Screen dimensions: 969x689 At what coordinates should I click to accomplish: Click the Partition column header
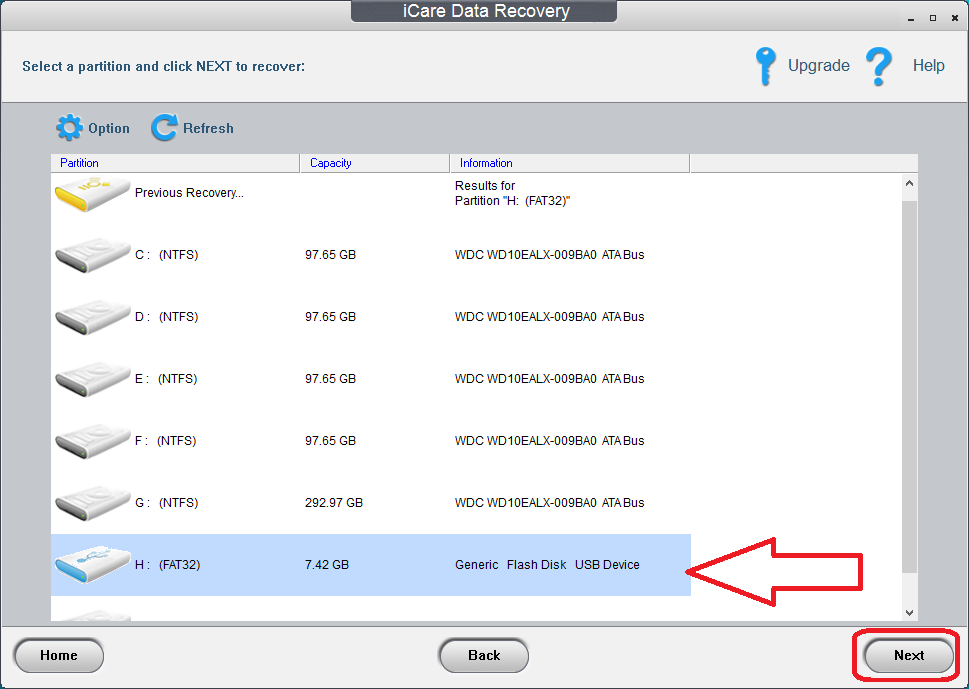point(79,163)
